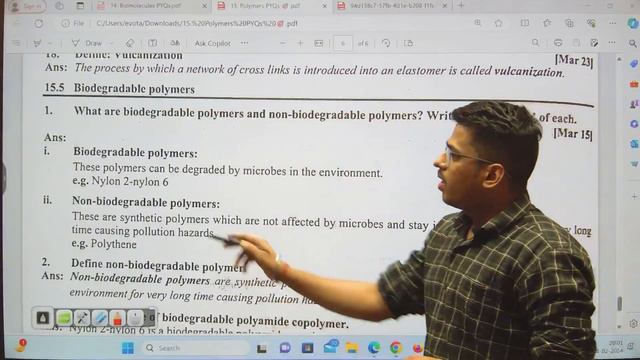This screenshot has height=360, width=640.
Task: Add a sidebar app with plus icon
Action: [635, 196]
